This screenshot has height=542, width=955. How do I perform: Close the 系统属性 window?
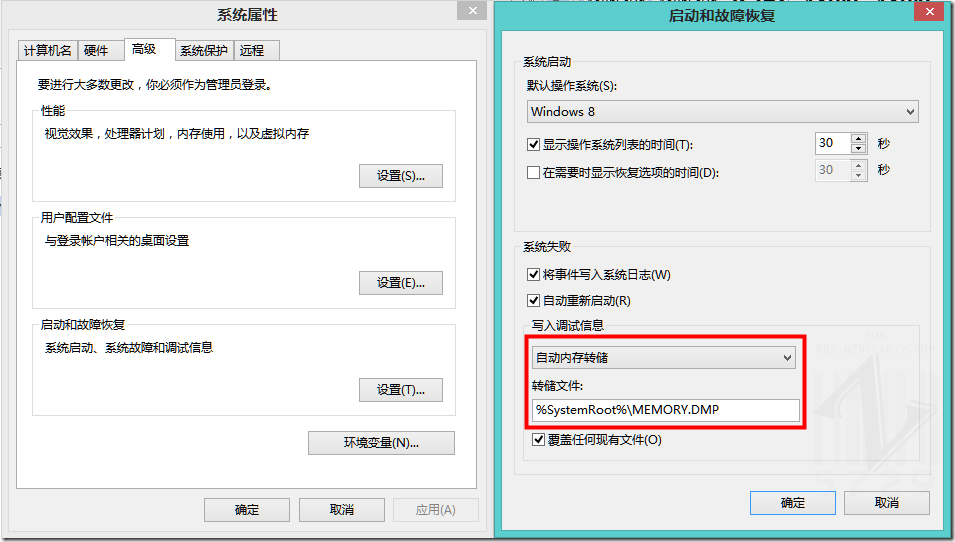click(472, 11)
